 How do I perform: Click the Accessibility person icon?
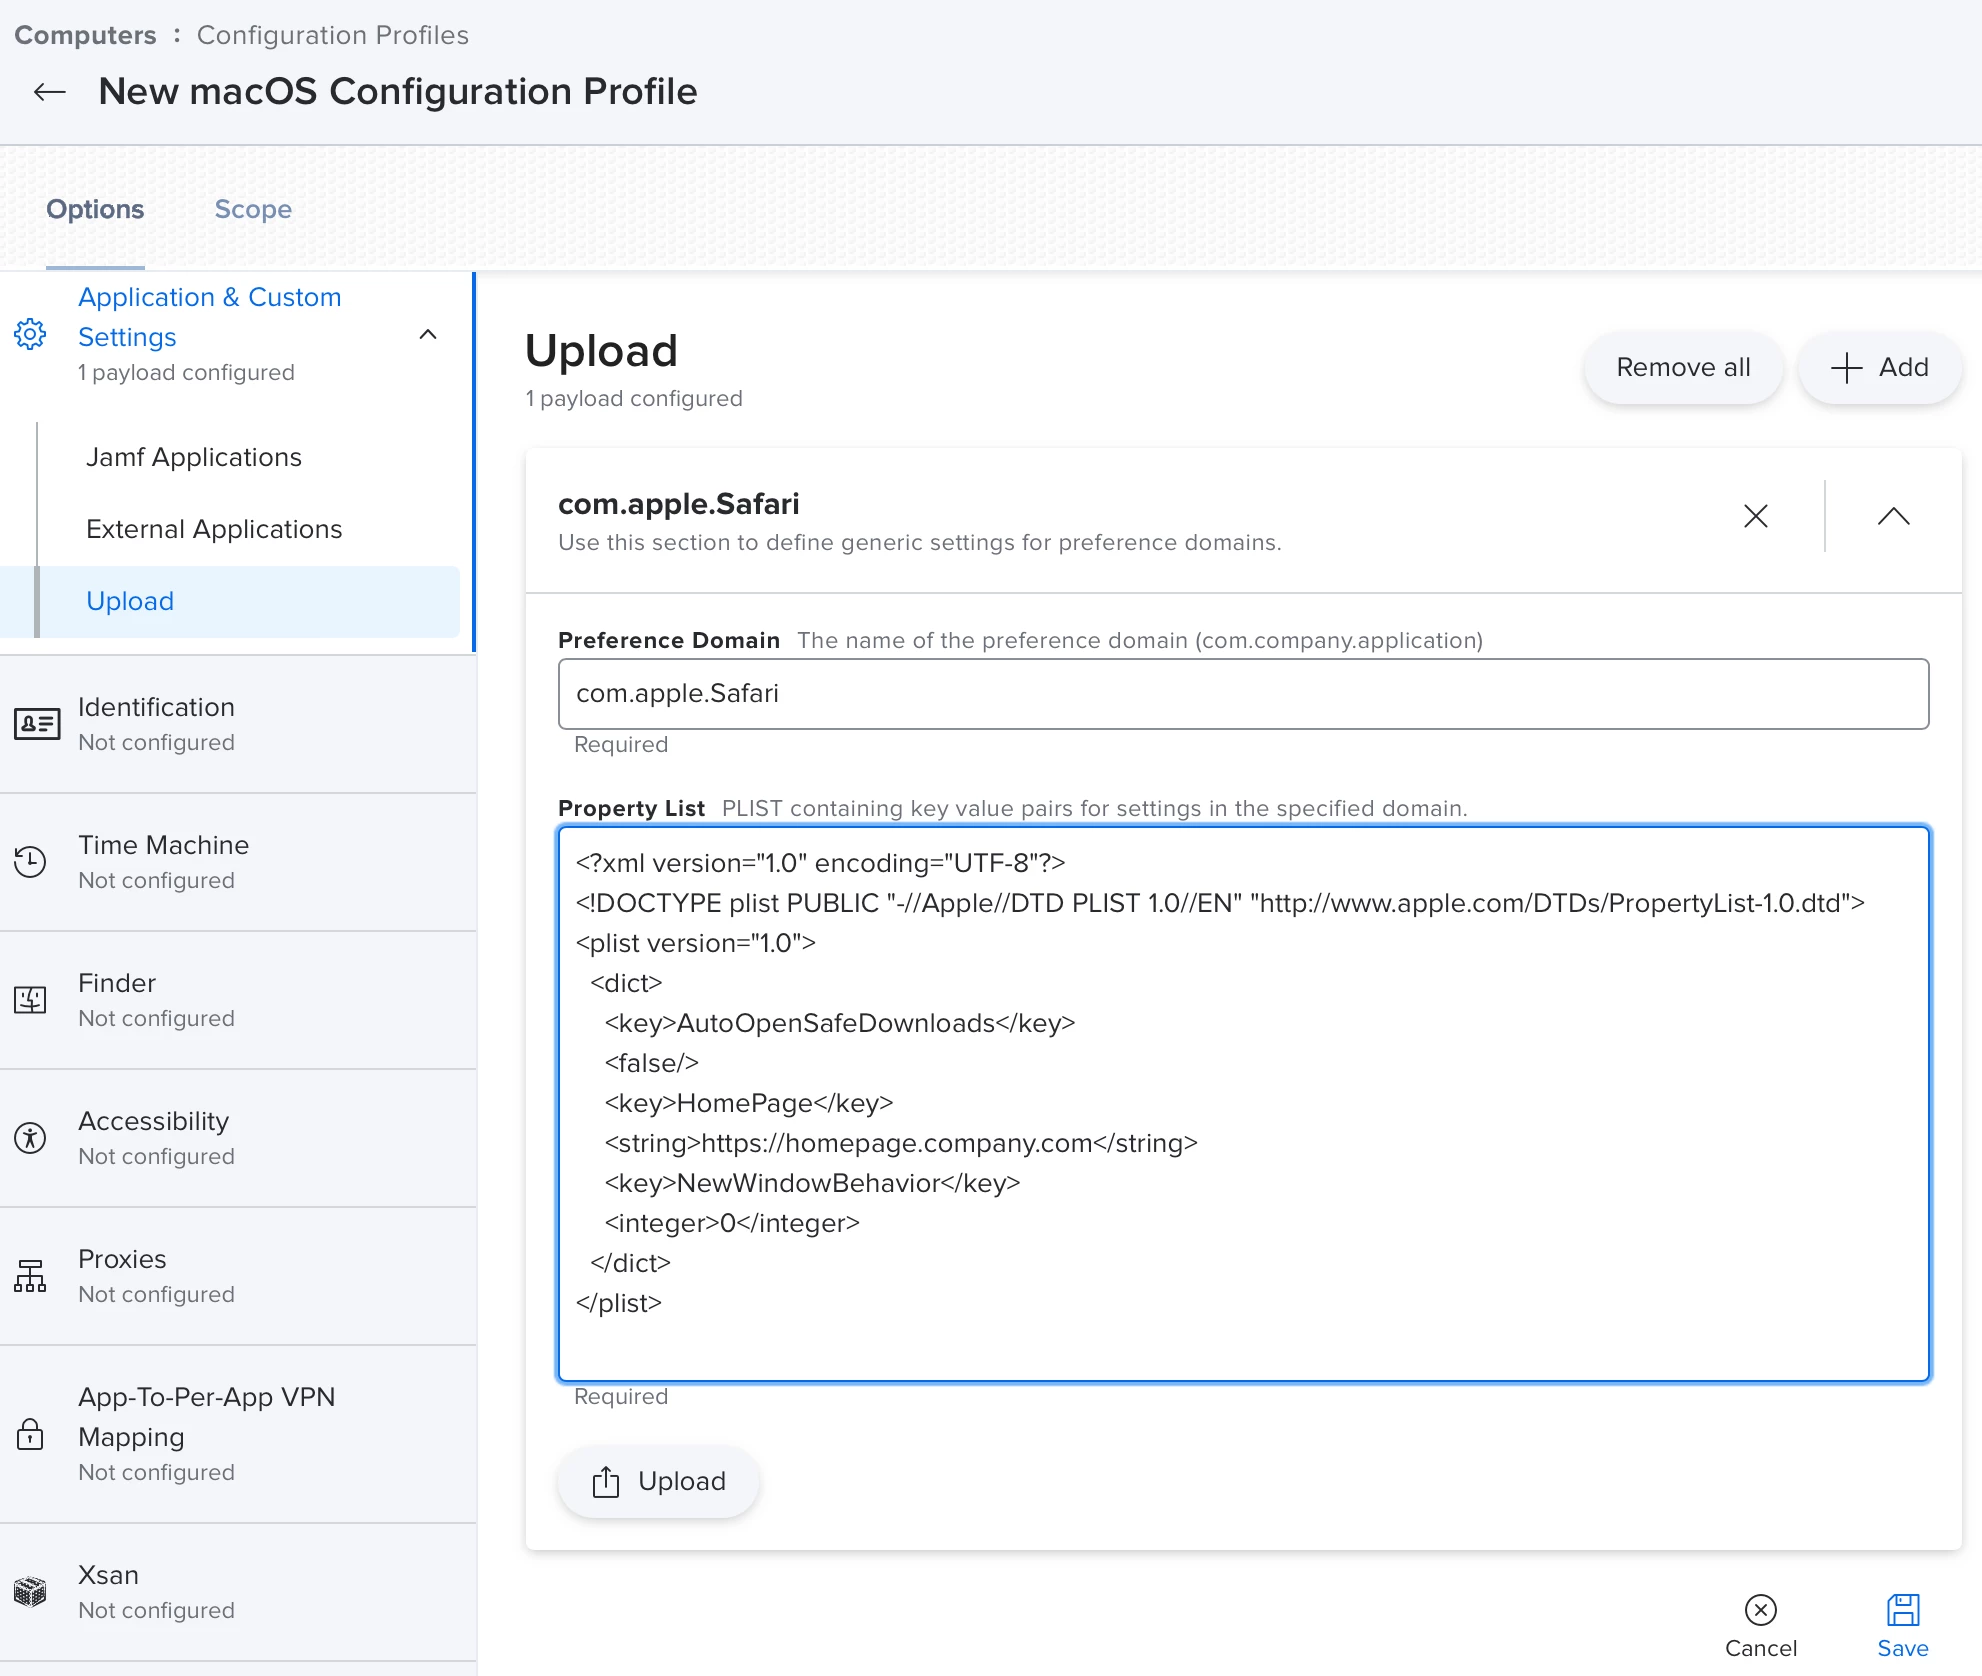tap(30, 1138)
